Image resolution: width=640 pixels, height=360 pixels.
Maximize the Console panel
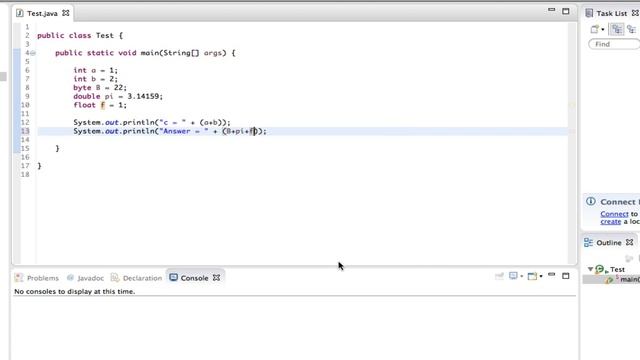[566, 276]
